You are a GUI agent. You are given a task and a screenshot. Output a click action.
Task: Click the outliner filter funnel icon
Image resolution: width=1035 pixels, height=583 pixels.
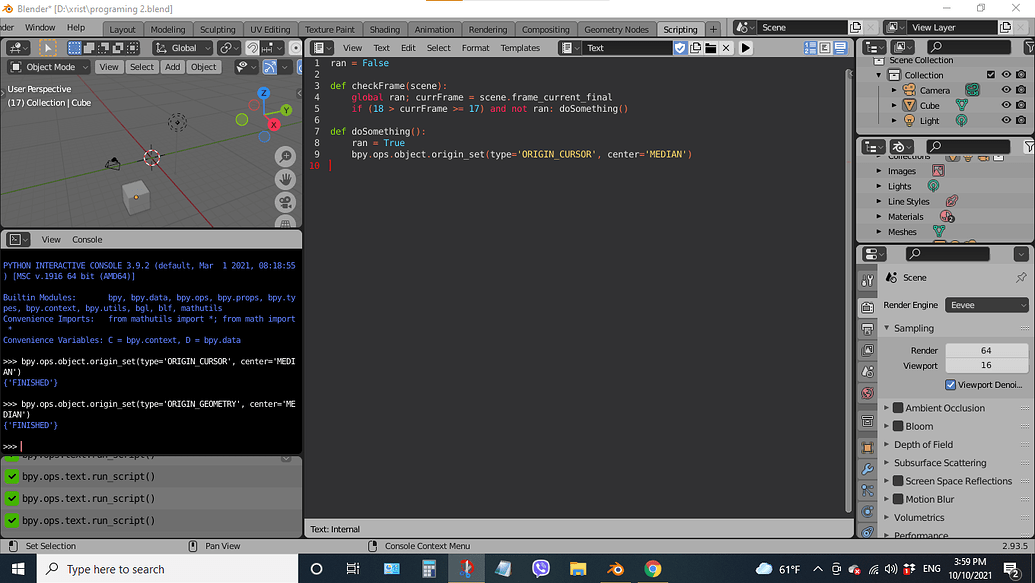[1028, 47]
